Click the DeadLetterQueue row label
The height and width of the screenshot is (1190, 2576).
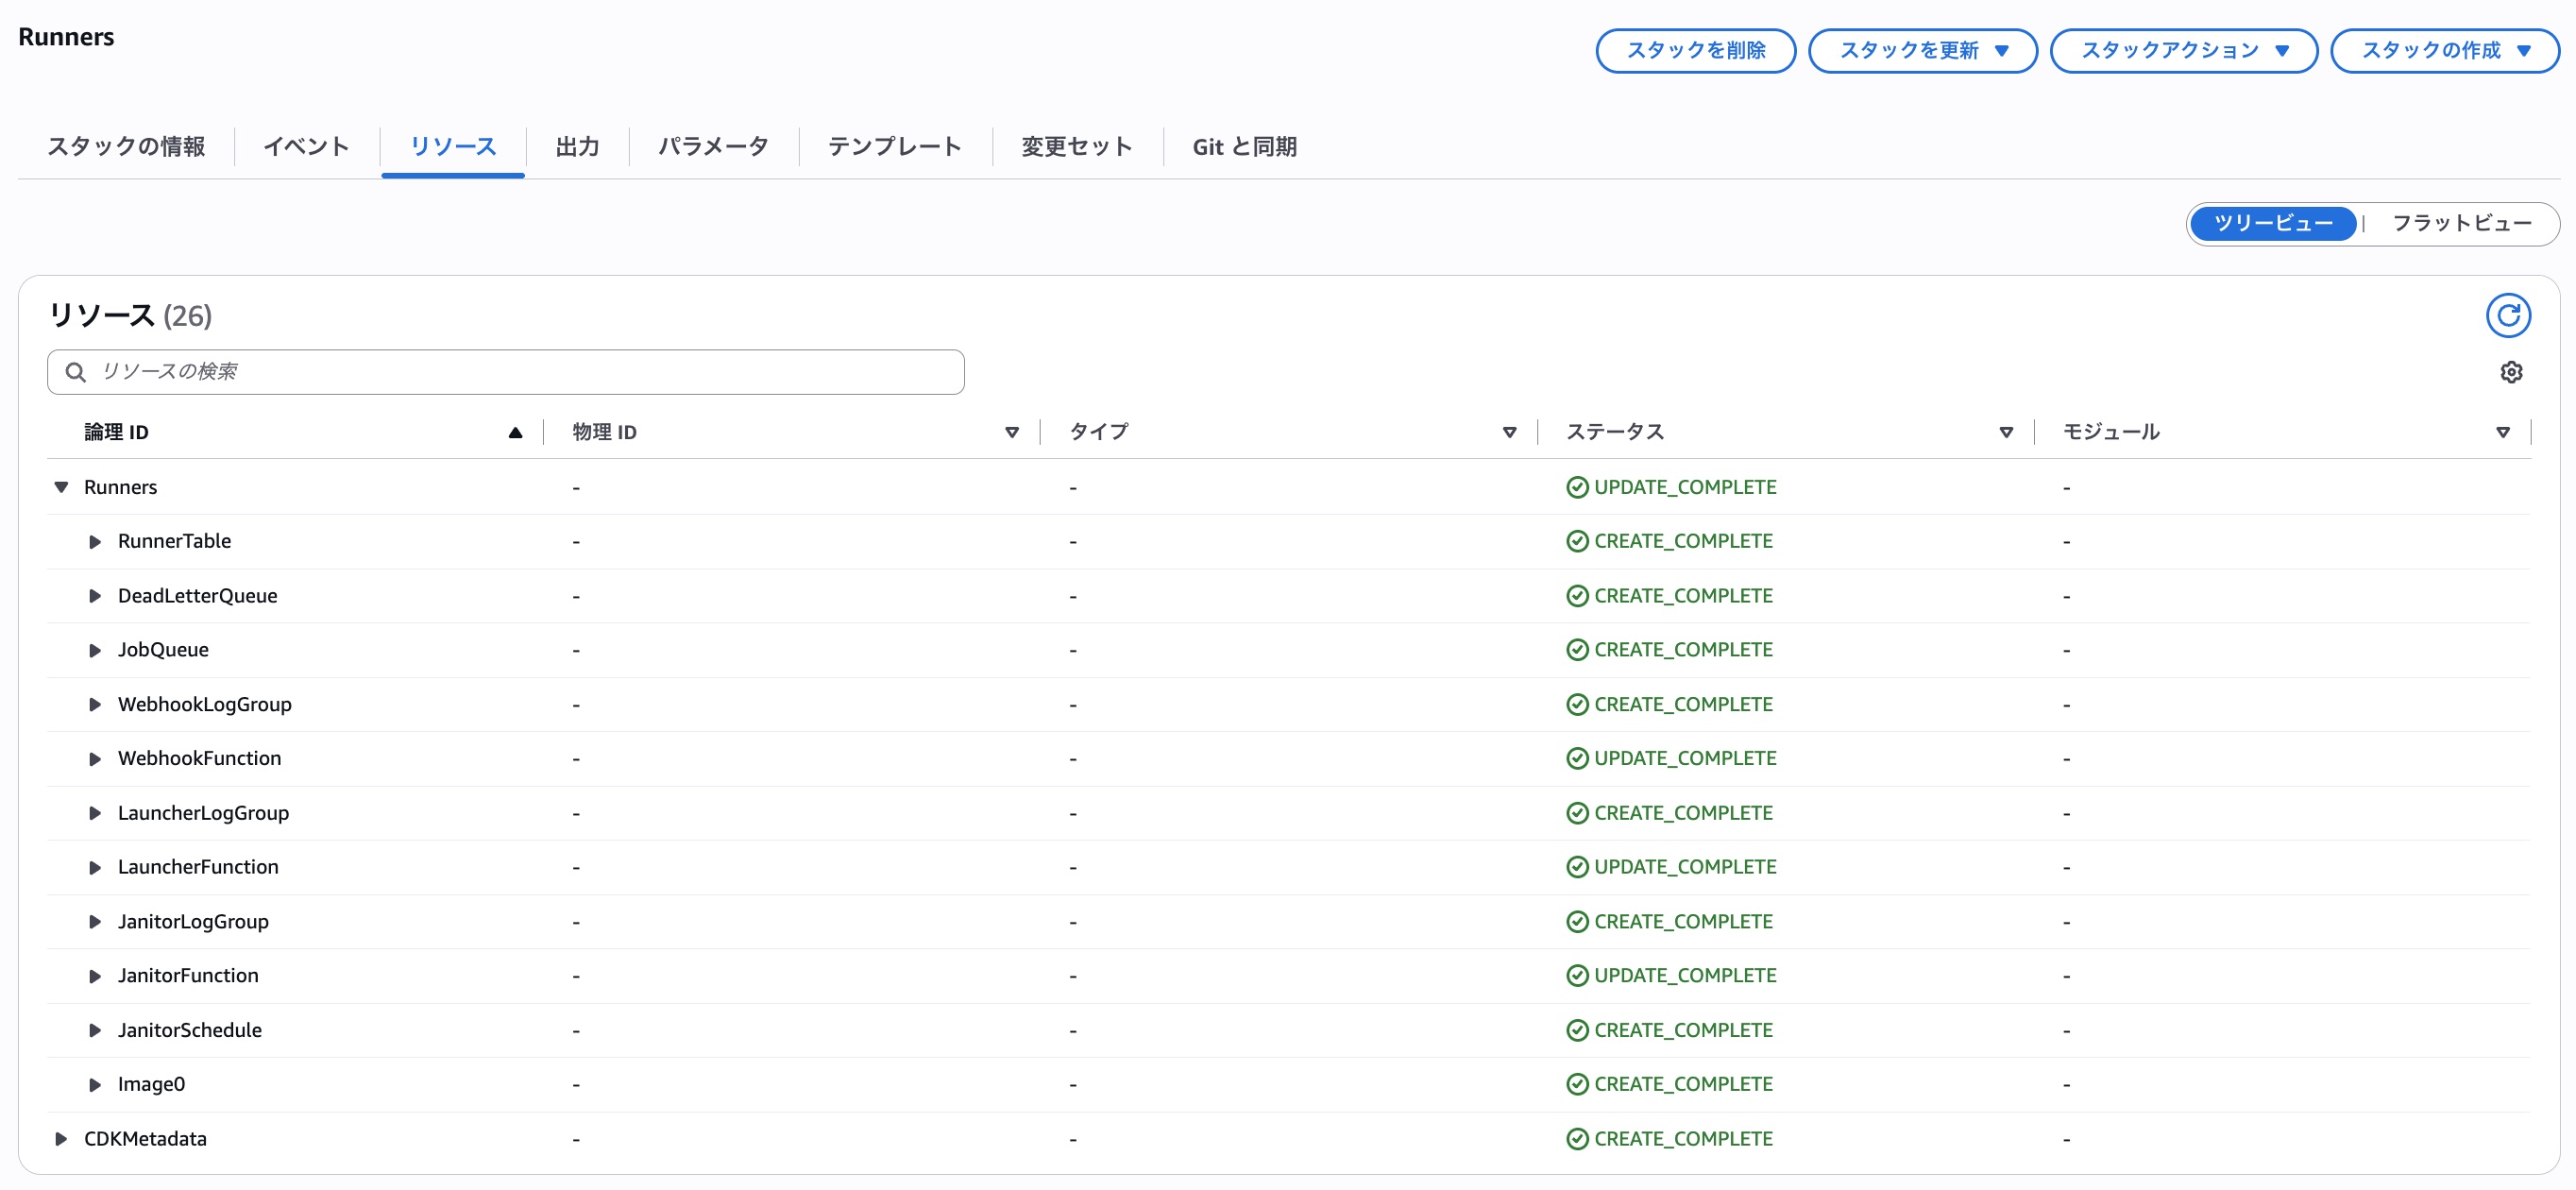(x=197, y=596)
